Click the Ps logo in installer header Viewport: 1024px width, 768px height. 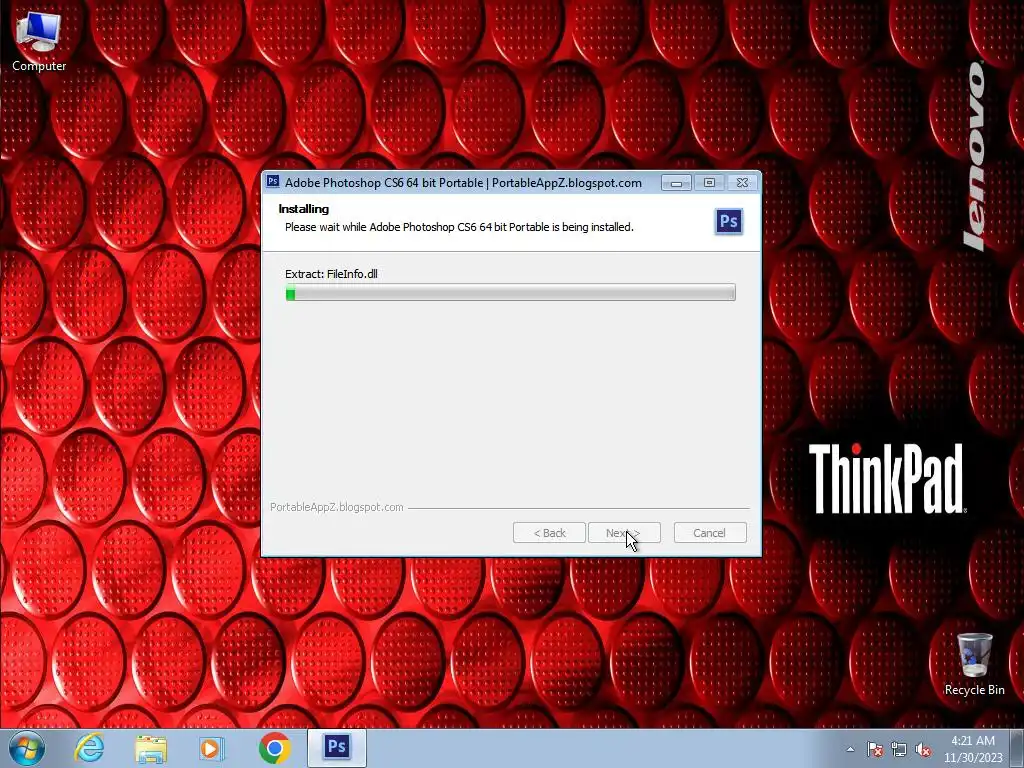[x=728, y=221]
